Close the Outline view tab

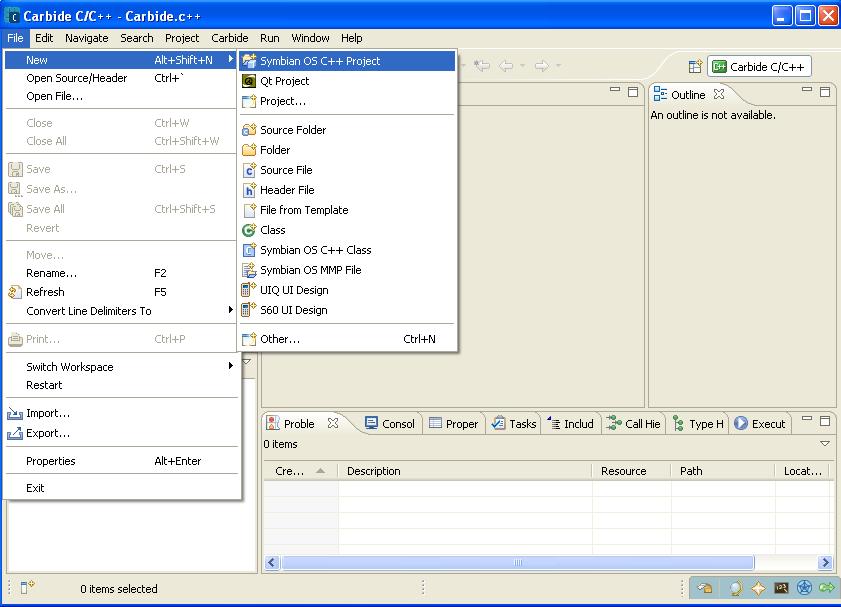click(719, 94)
